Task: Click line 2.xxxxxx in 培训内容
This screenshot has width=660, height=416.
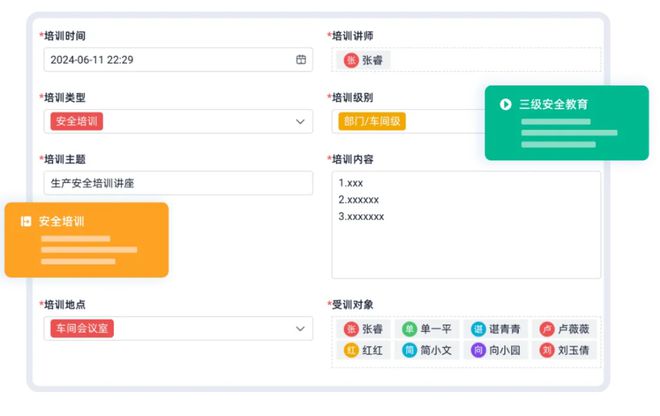Action: (x=359, y=200)
